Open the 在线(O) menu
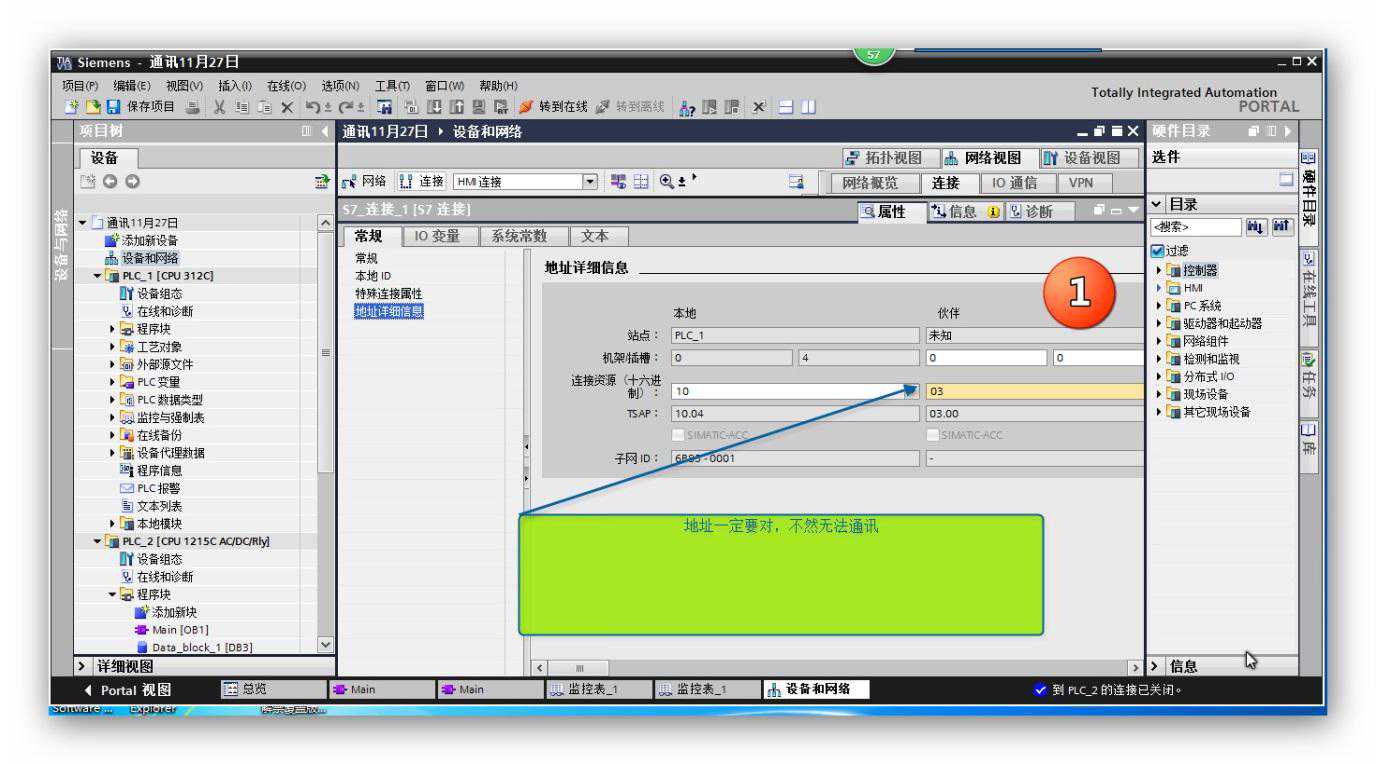This screenshot has height=764, width=1376. [x=286, y=86]
